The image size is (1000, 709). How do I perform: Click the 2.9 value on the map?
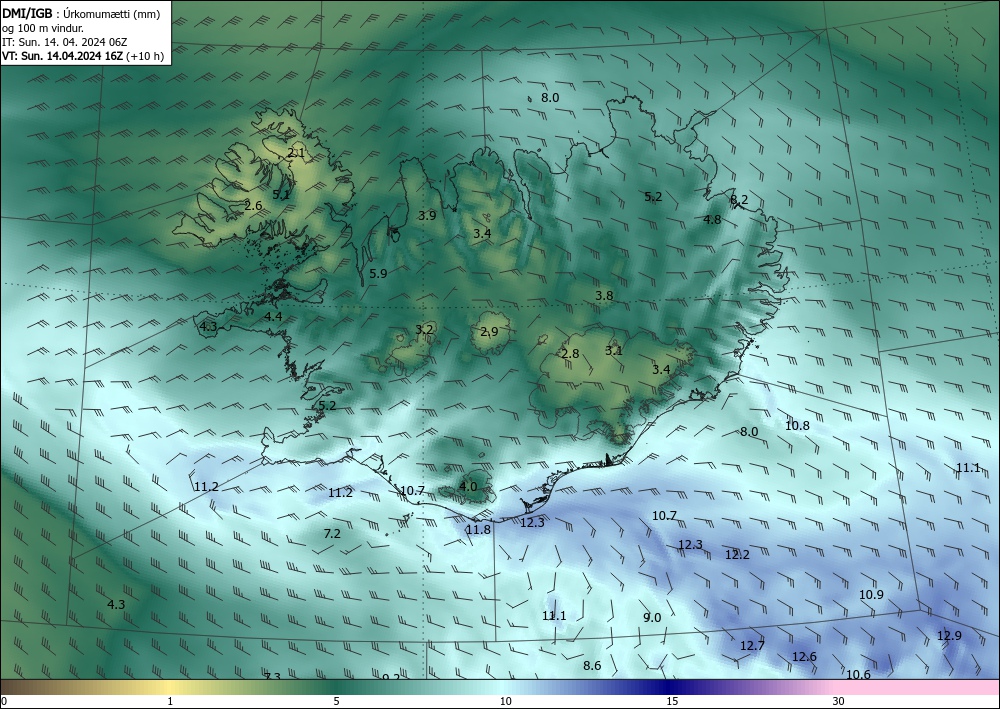489,332
